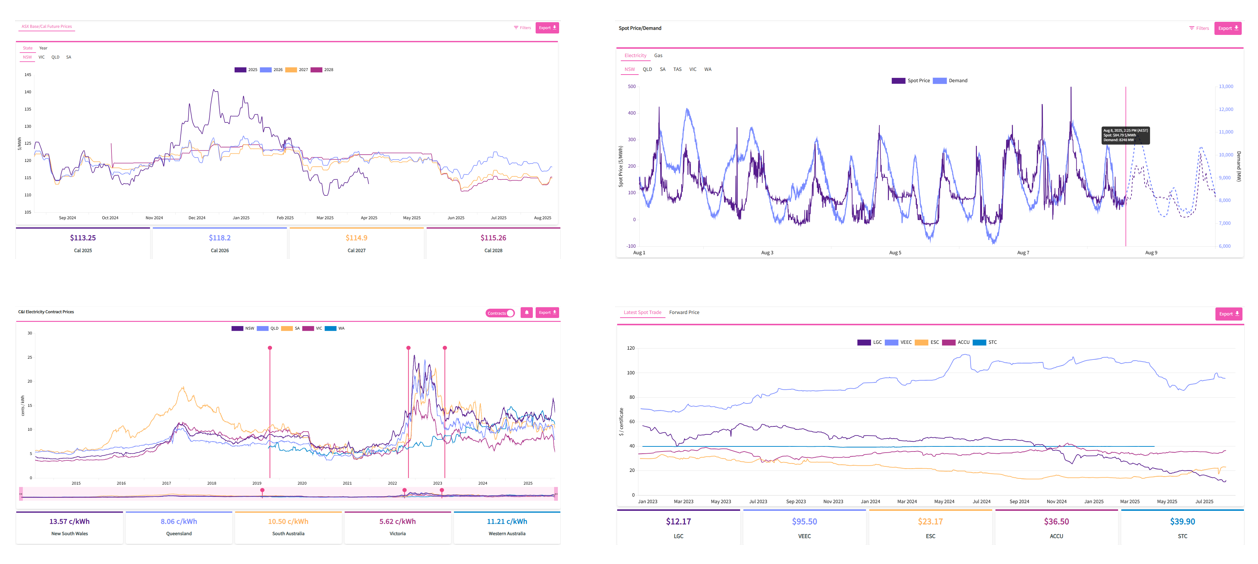Export the ASX Base/Cal Future Prices chart
Viewport: 1258px width, 564px height.
[546, 28]
